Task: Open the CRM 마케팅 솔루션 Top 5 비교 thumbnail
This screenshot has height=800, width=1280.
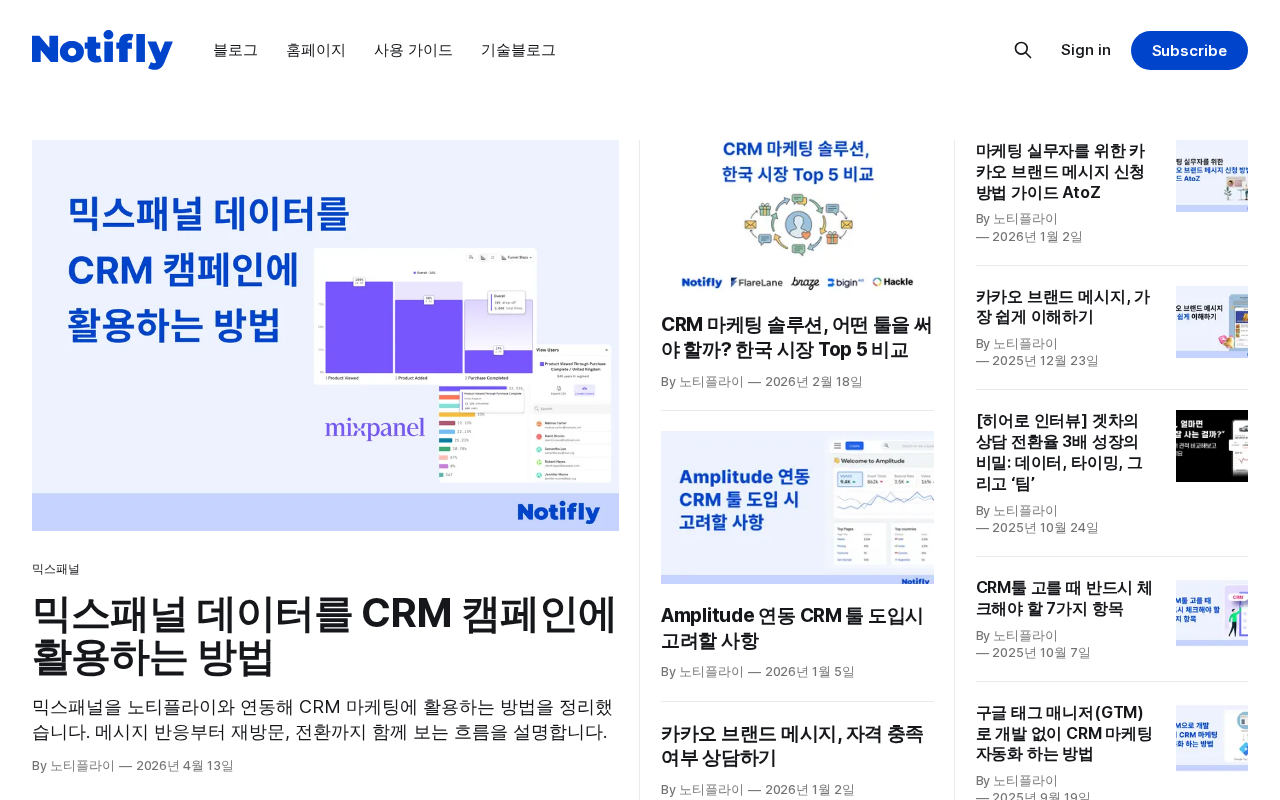Action: [797, 217]
